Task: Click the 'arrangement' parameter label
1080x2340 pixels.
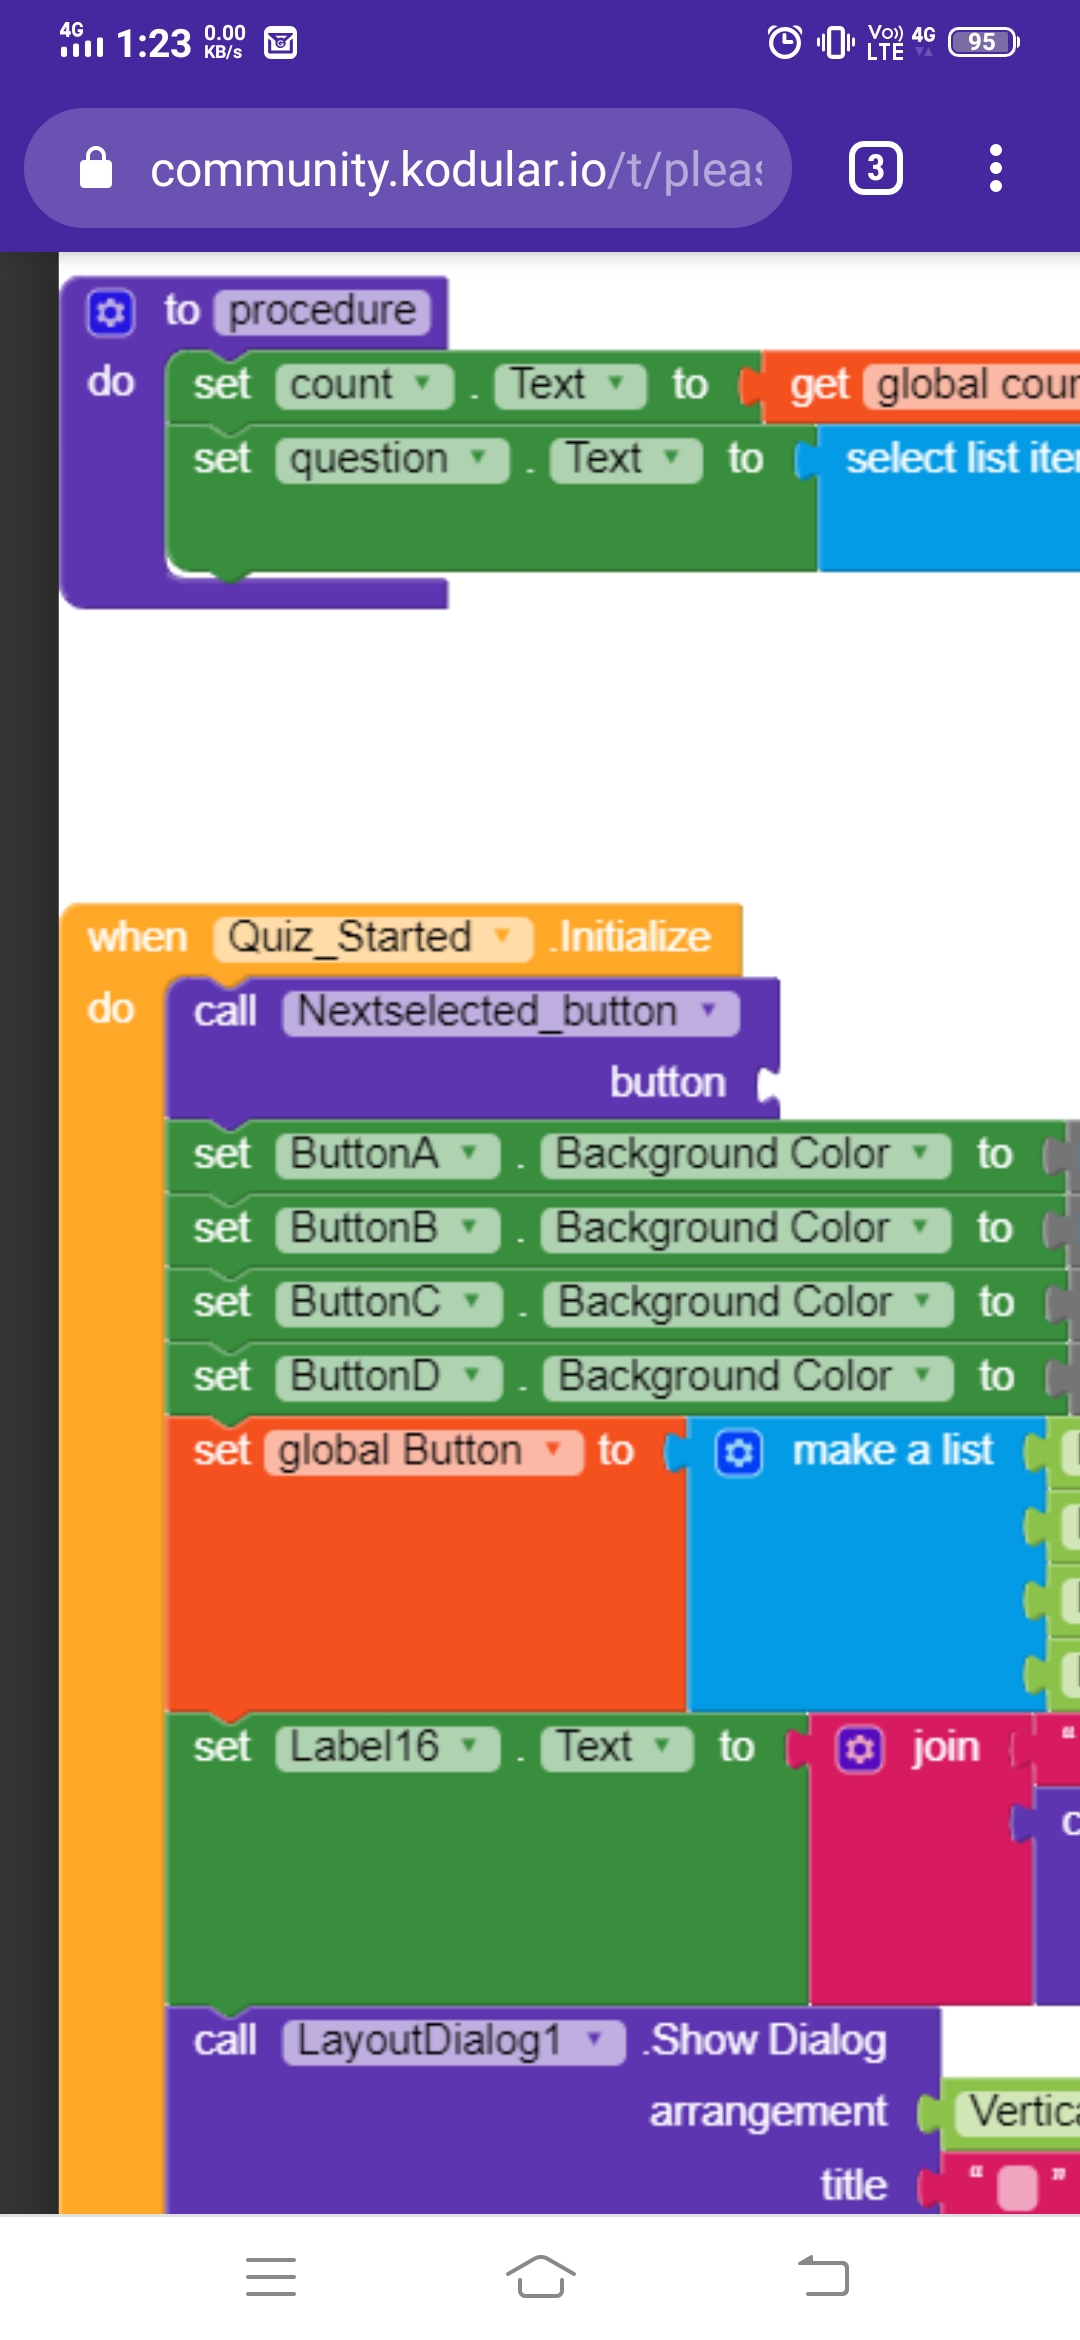Action: (x=768, y=2113)
